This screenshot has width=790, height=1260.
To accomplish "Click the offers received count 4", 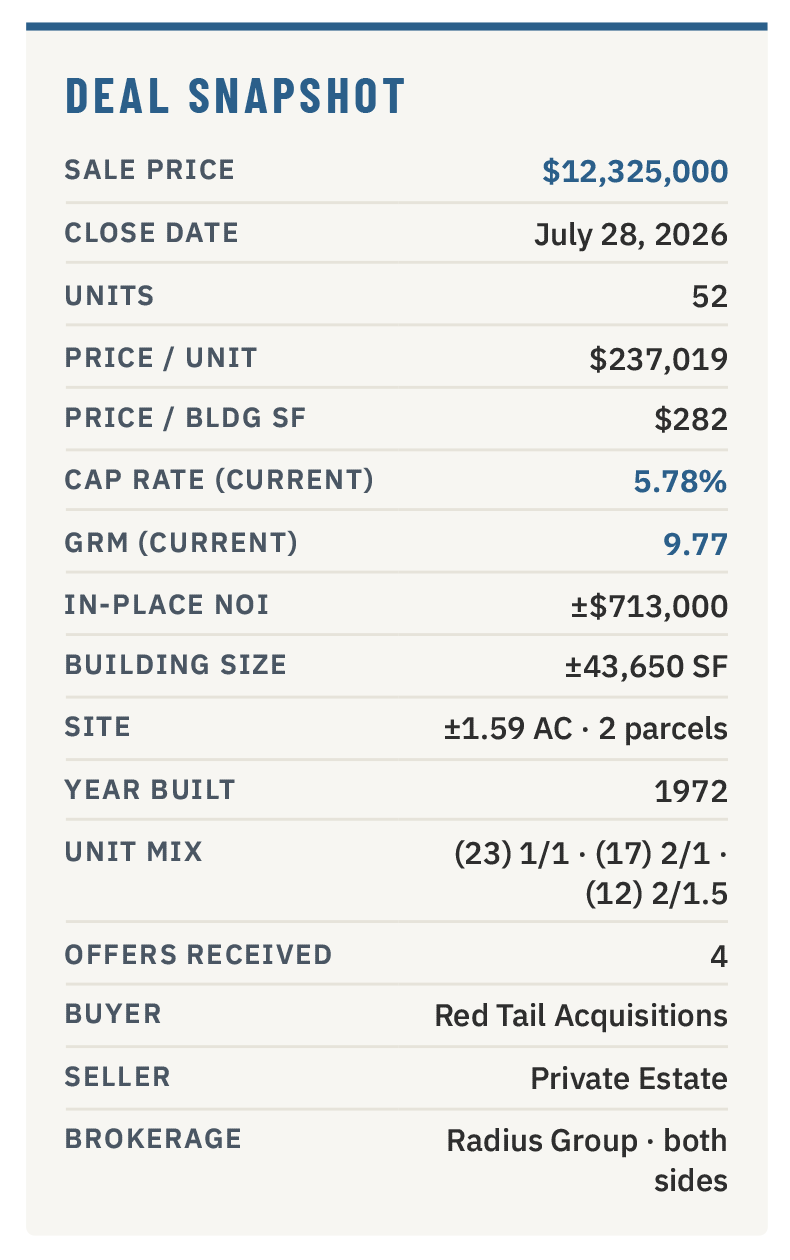I will (719, 957).
